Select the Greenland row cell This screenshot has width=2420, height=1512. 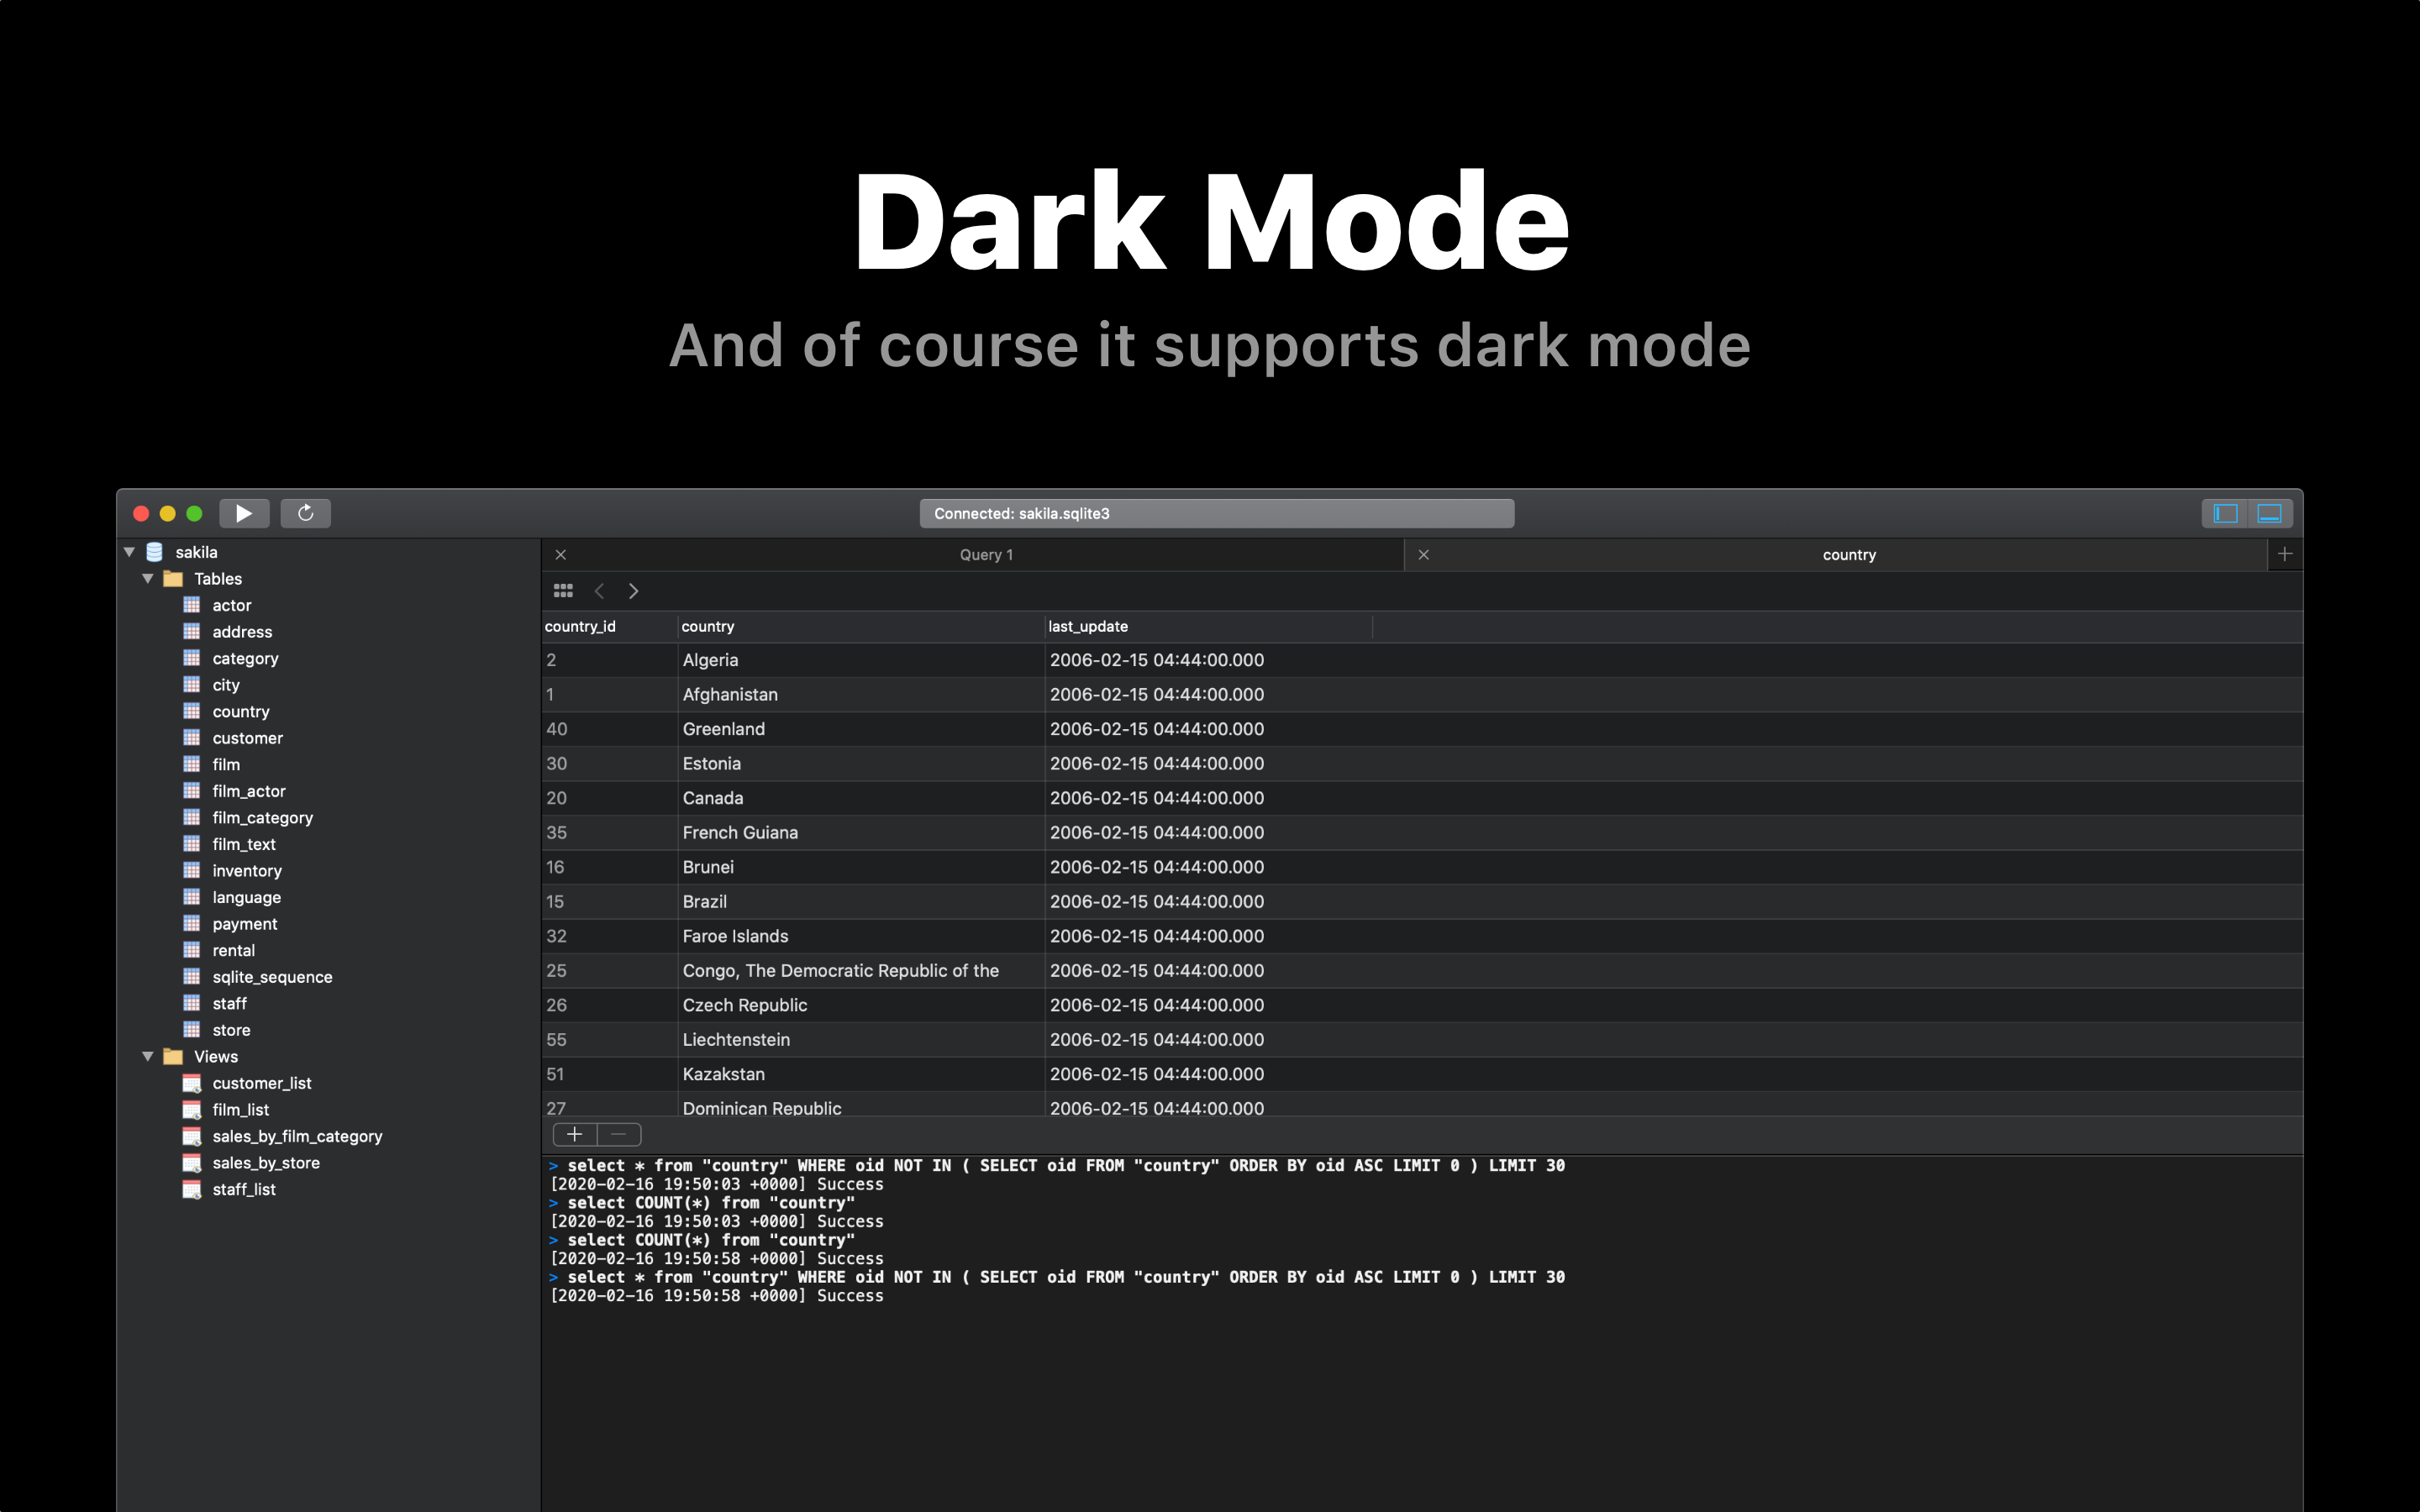(723, 729)
